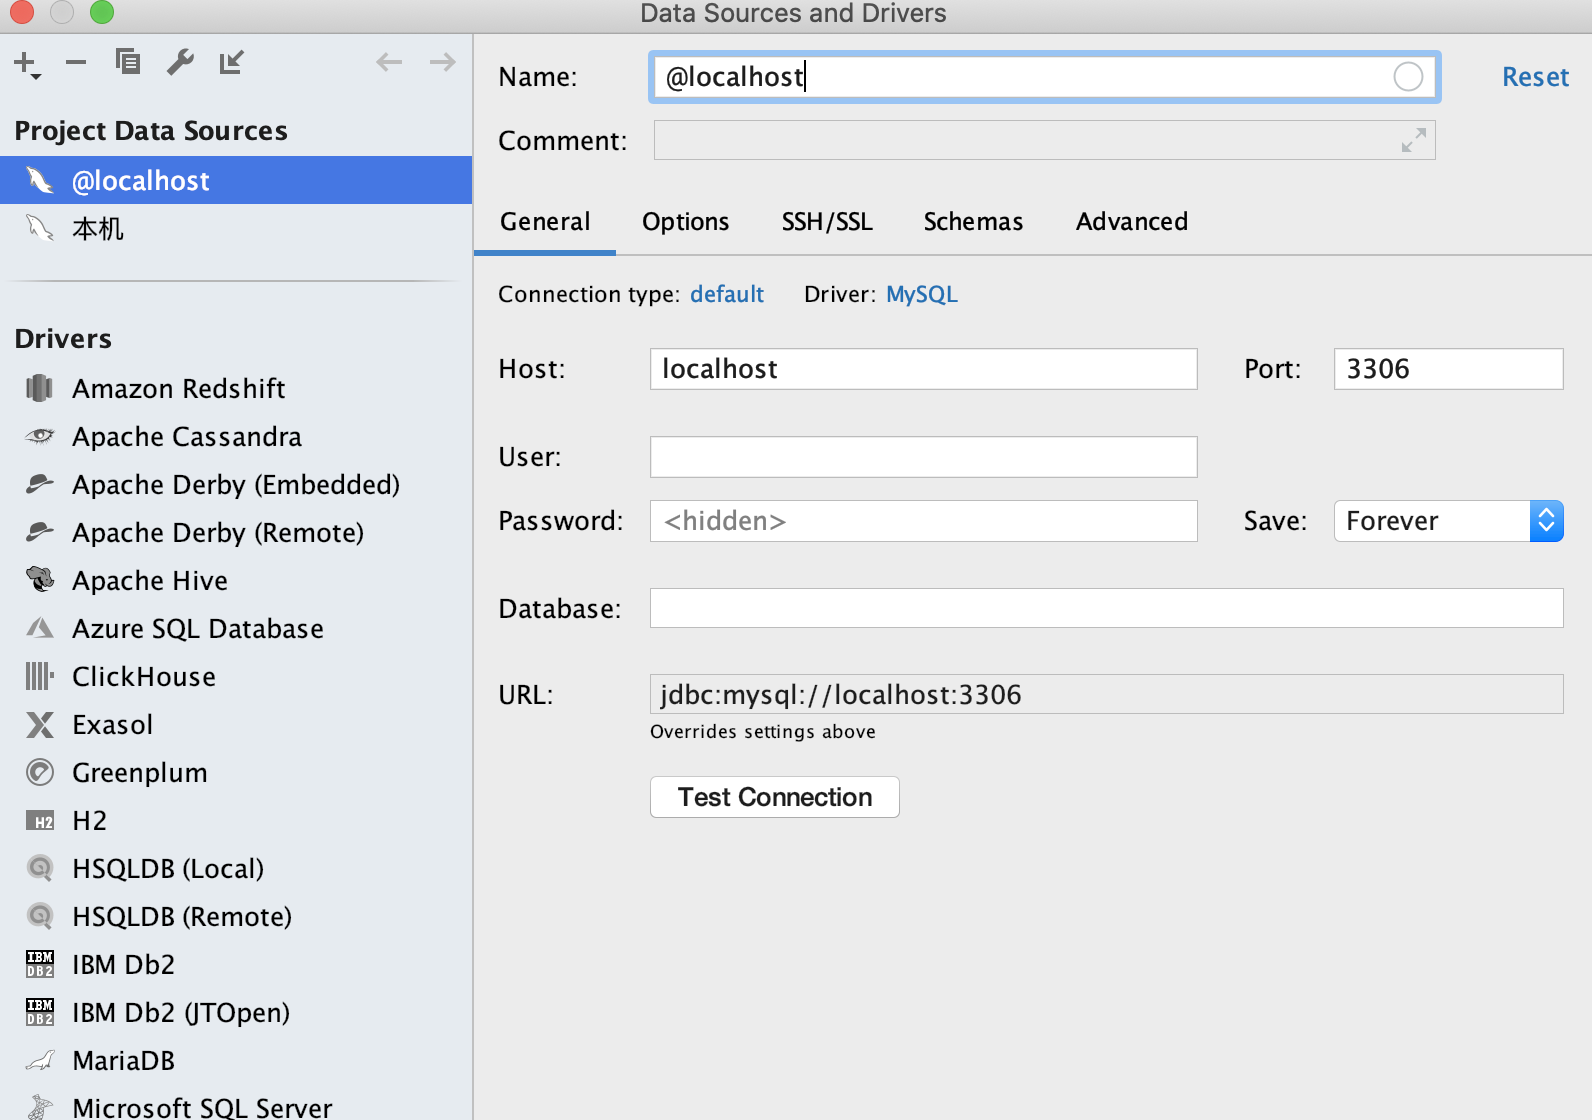
Task: Open driver settings wrench icon
Action: tap(180, 62)
